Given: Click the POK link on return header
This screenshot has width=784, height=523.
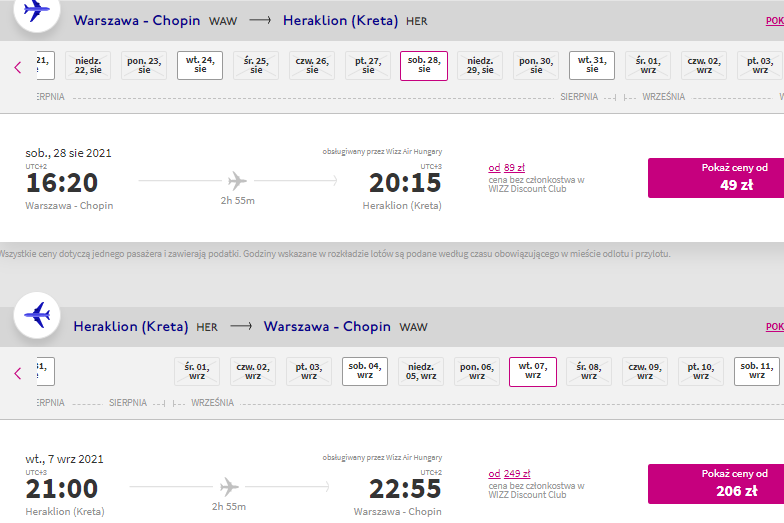Looking at the screenshot, I should [x=774, y=326].
